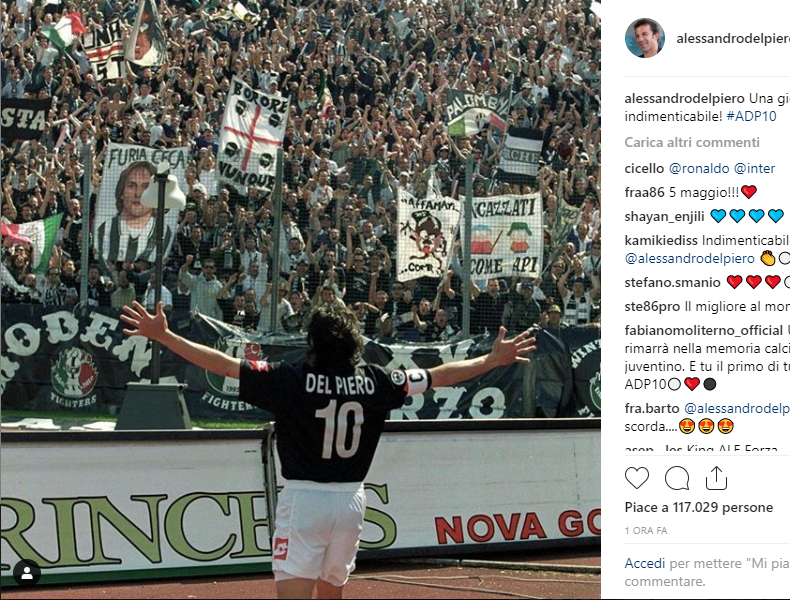Follow the #ADP10 hashtag link
This screenshot has height=600, width=790.
(x=751, y=116)
